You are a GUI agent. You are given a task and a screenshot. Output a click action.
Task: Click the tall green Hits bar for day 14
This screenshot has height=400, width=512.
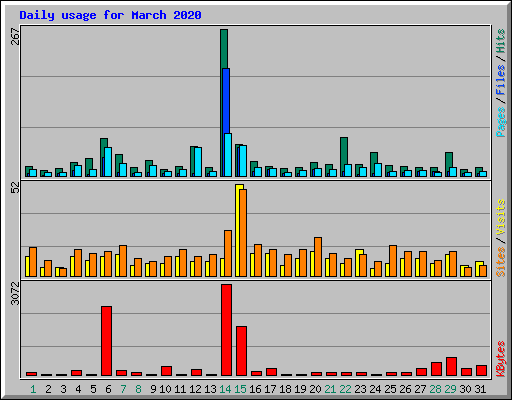coord(224,49)
